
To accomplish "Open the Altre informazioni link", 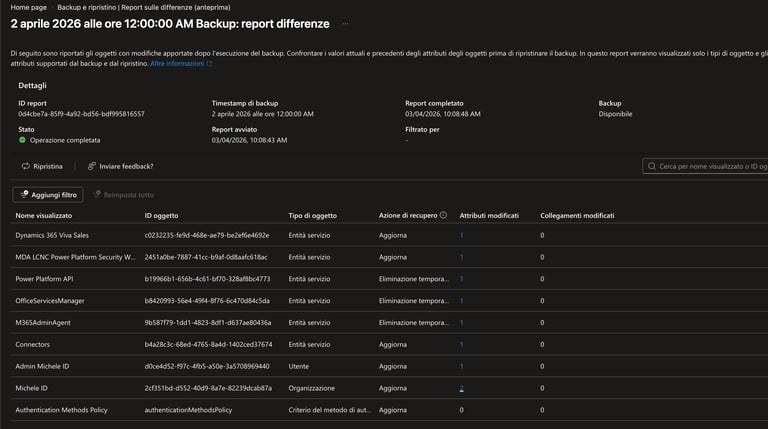I will (x=176, y=62).
